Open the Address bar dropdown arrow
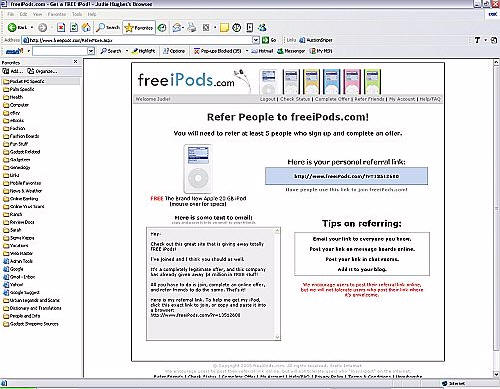 [x=256, y=40]
